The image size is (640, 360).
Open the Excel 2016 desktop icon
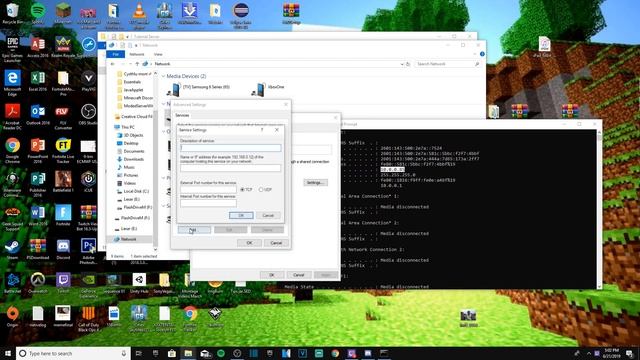pos(38,80)
